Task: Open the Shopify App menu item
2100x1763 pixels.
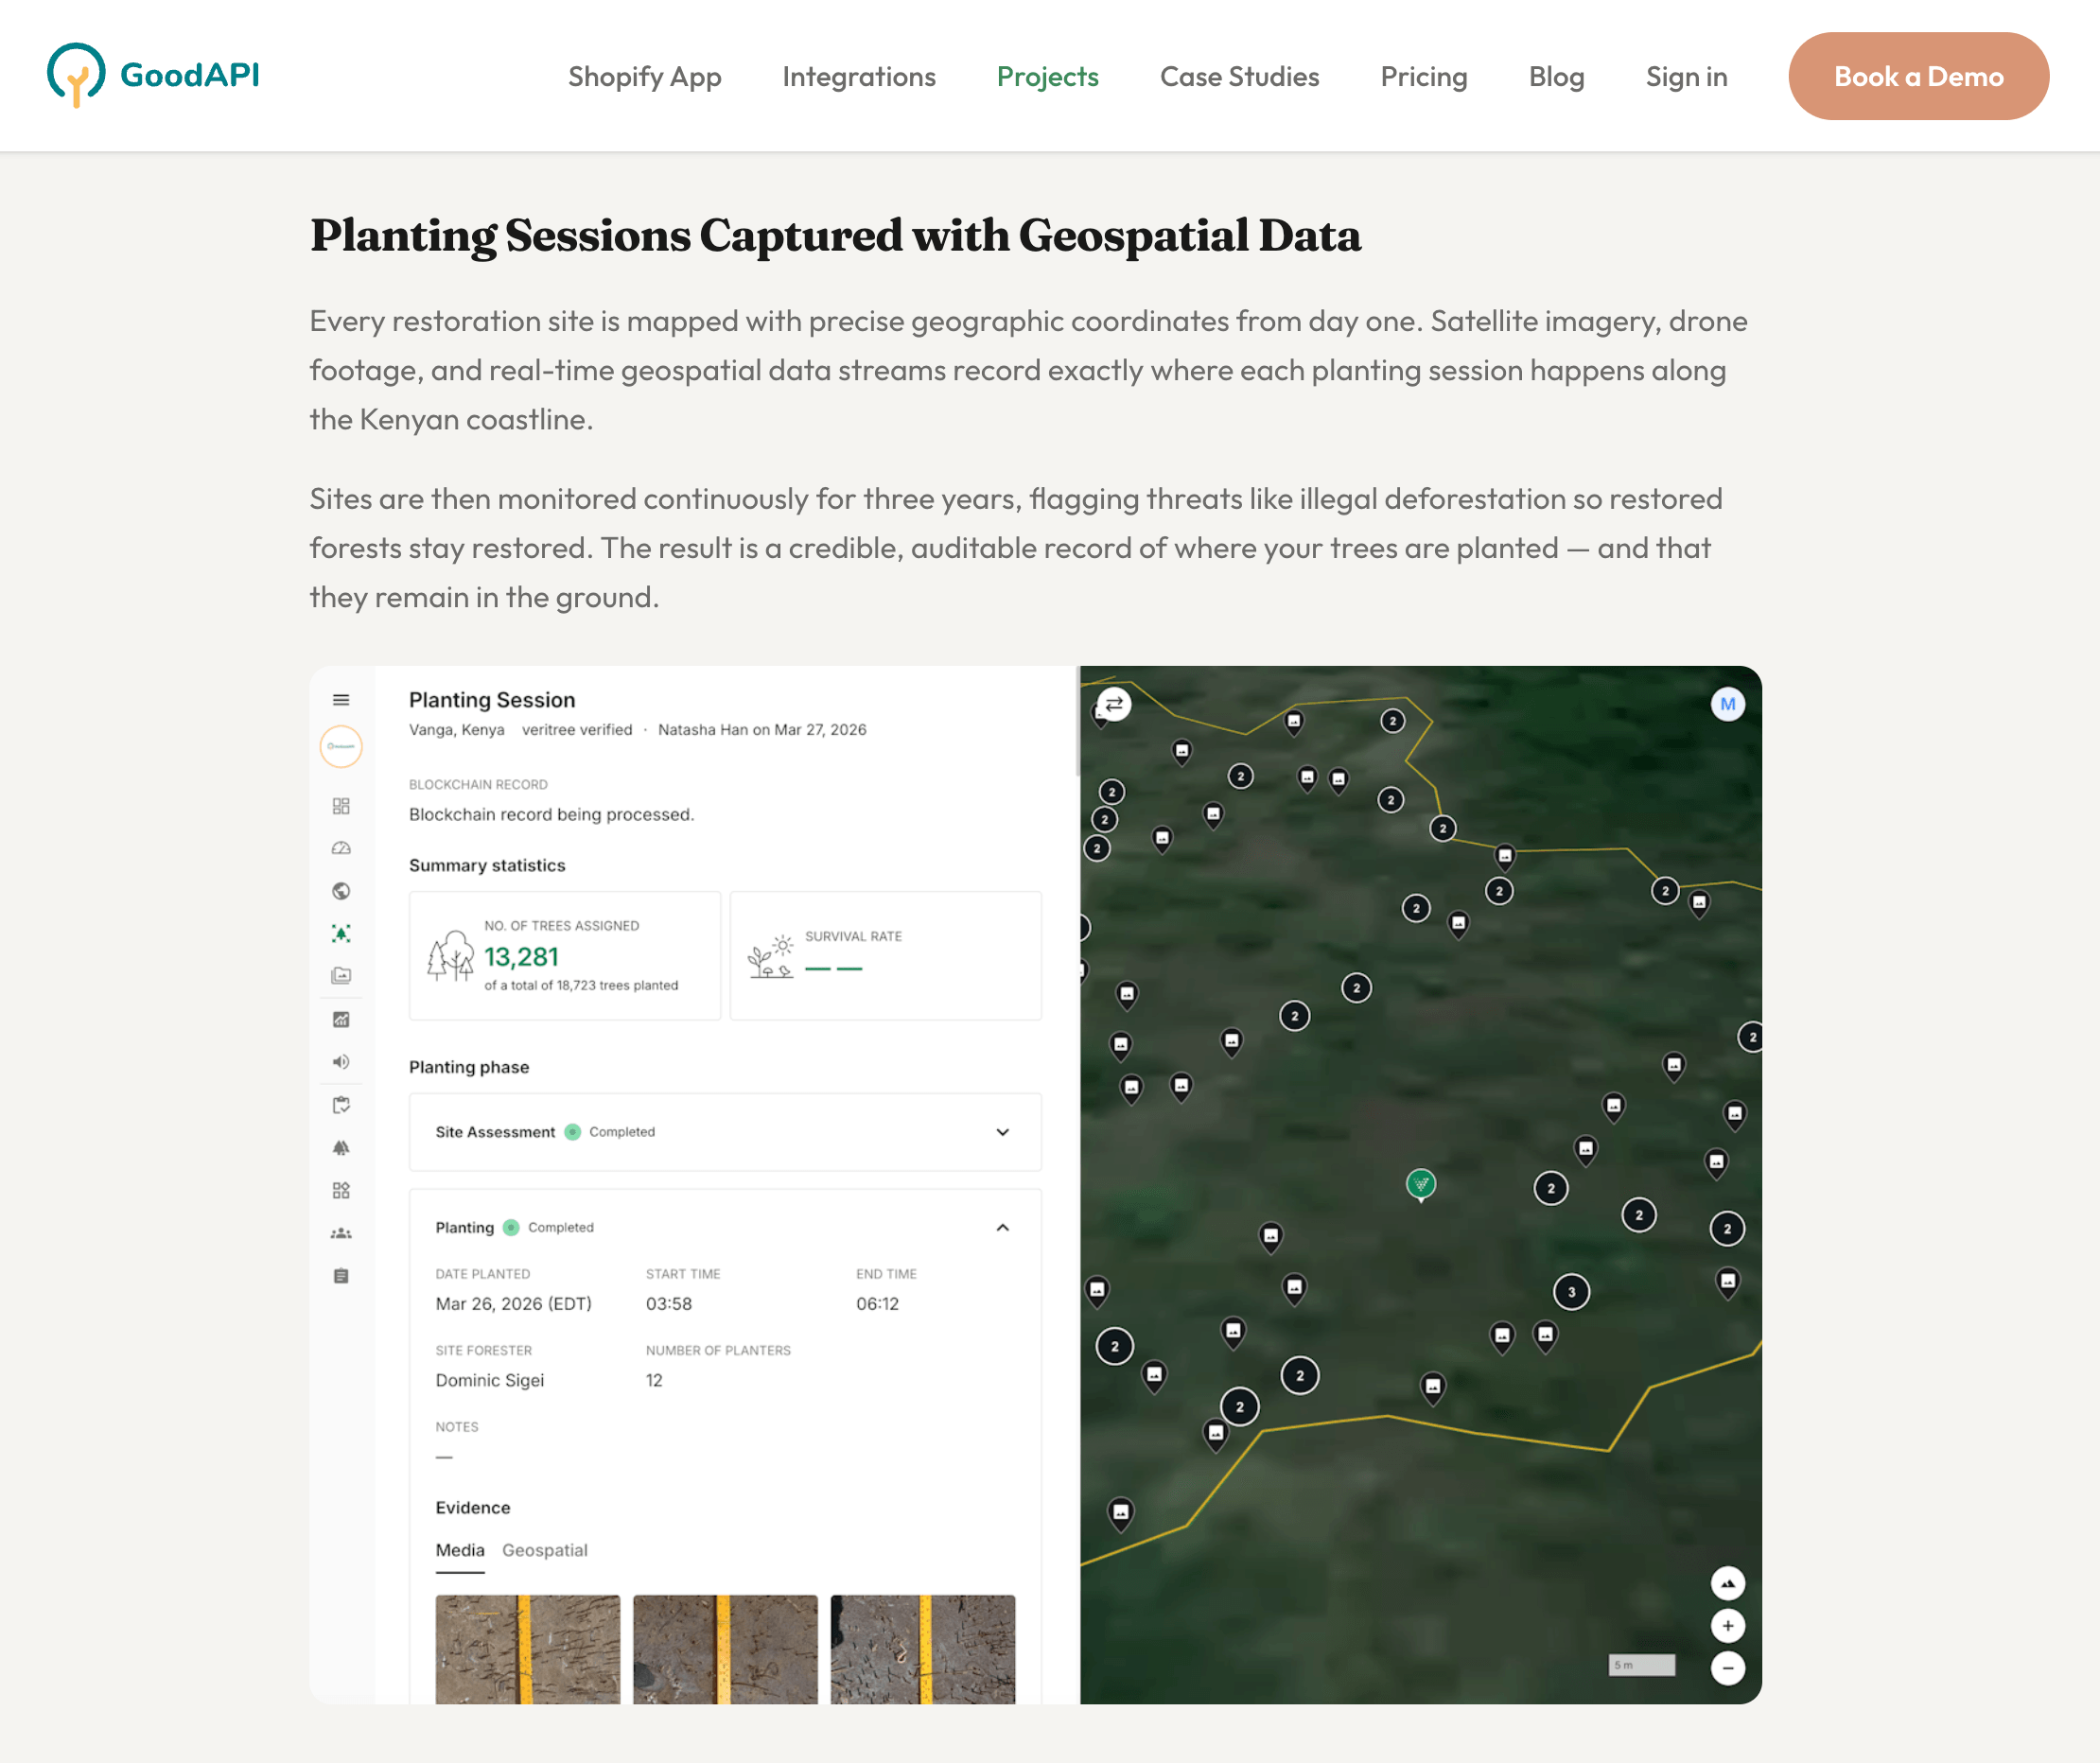Action: [644, 77]
